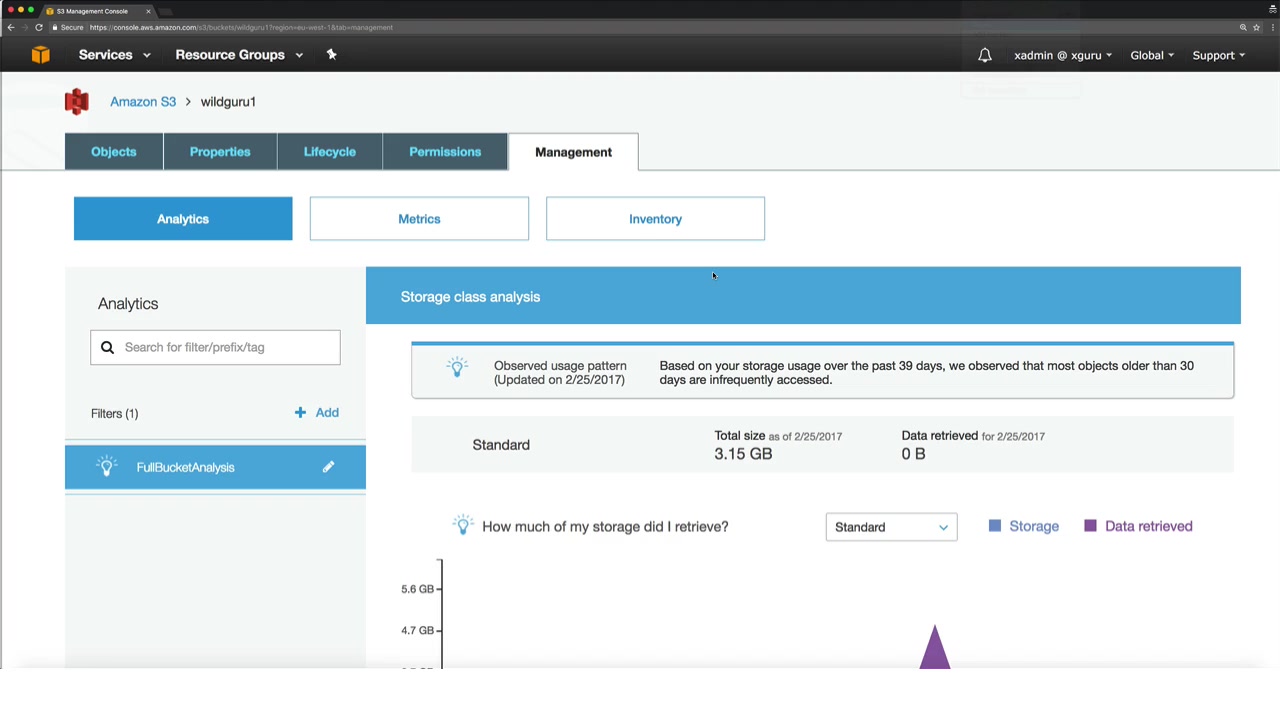The width and height of the screenshot is (1280, 720).
Task: Click the lightbulb icon beside FullBucketAnalysis
Action: (106, 466)
